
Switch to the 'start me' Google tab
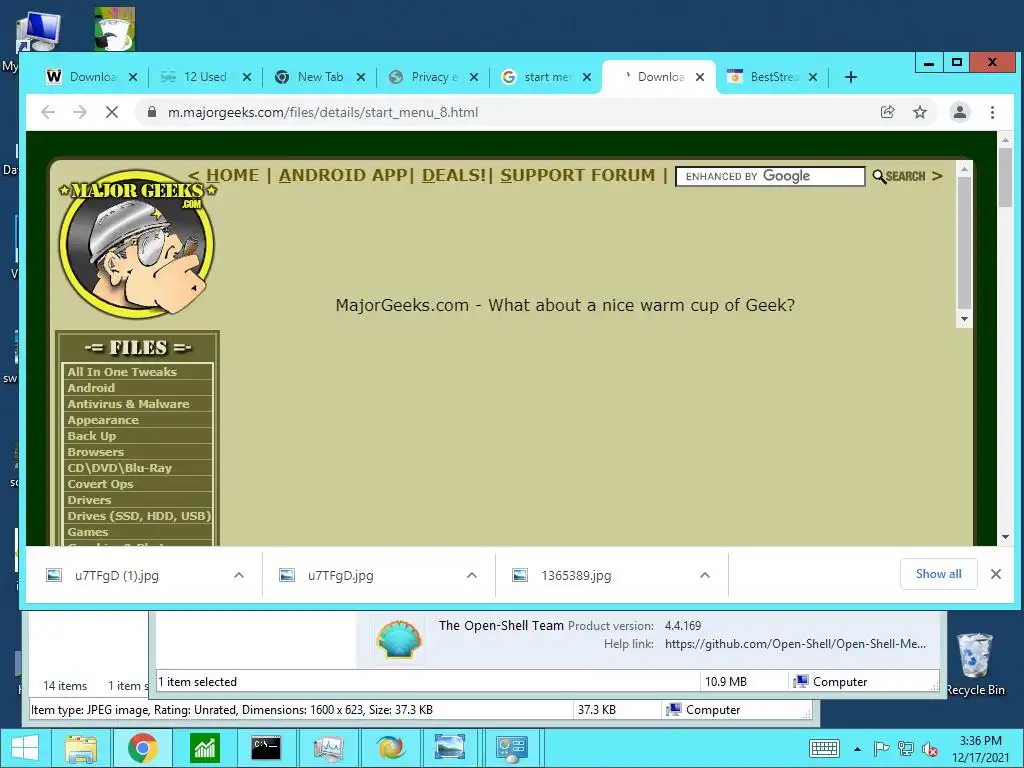click(x=546, y=77)
